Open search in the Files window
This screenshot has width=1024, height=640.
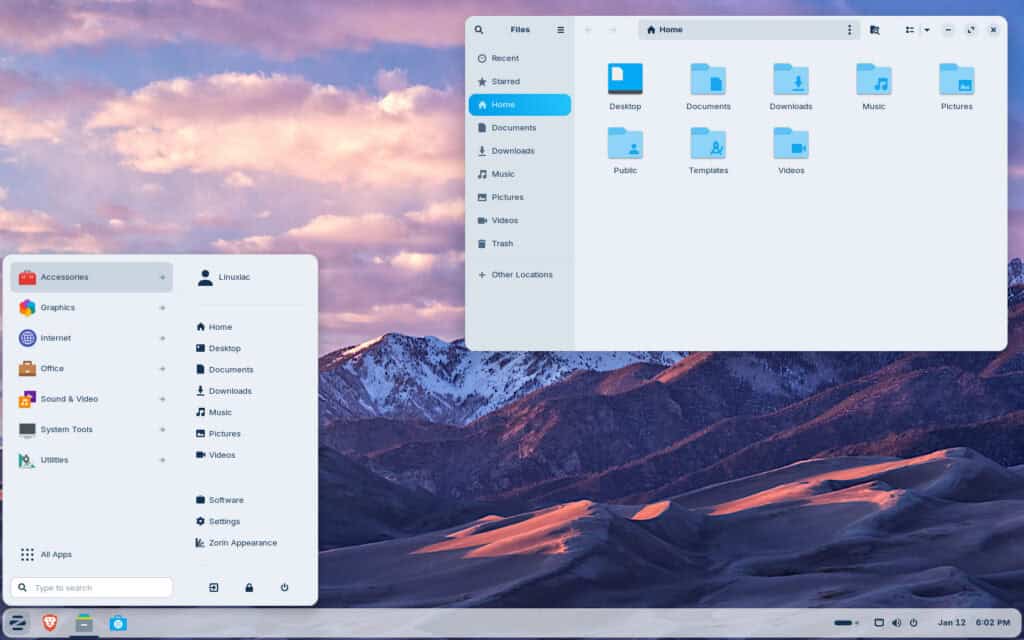pos(479,29)
